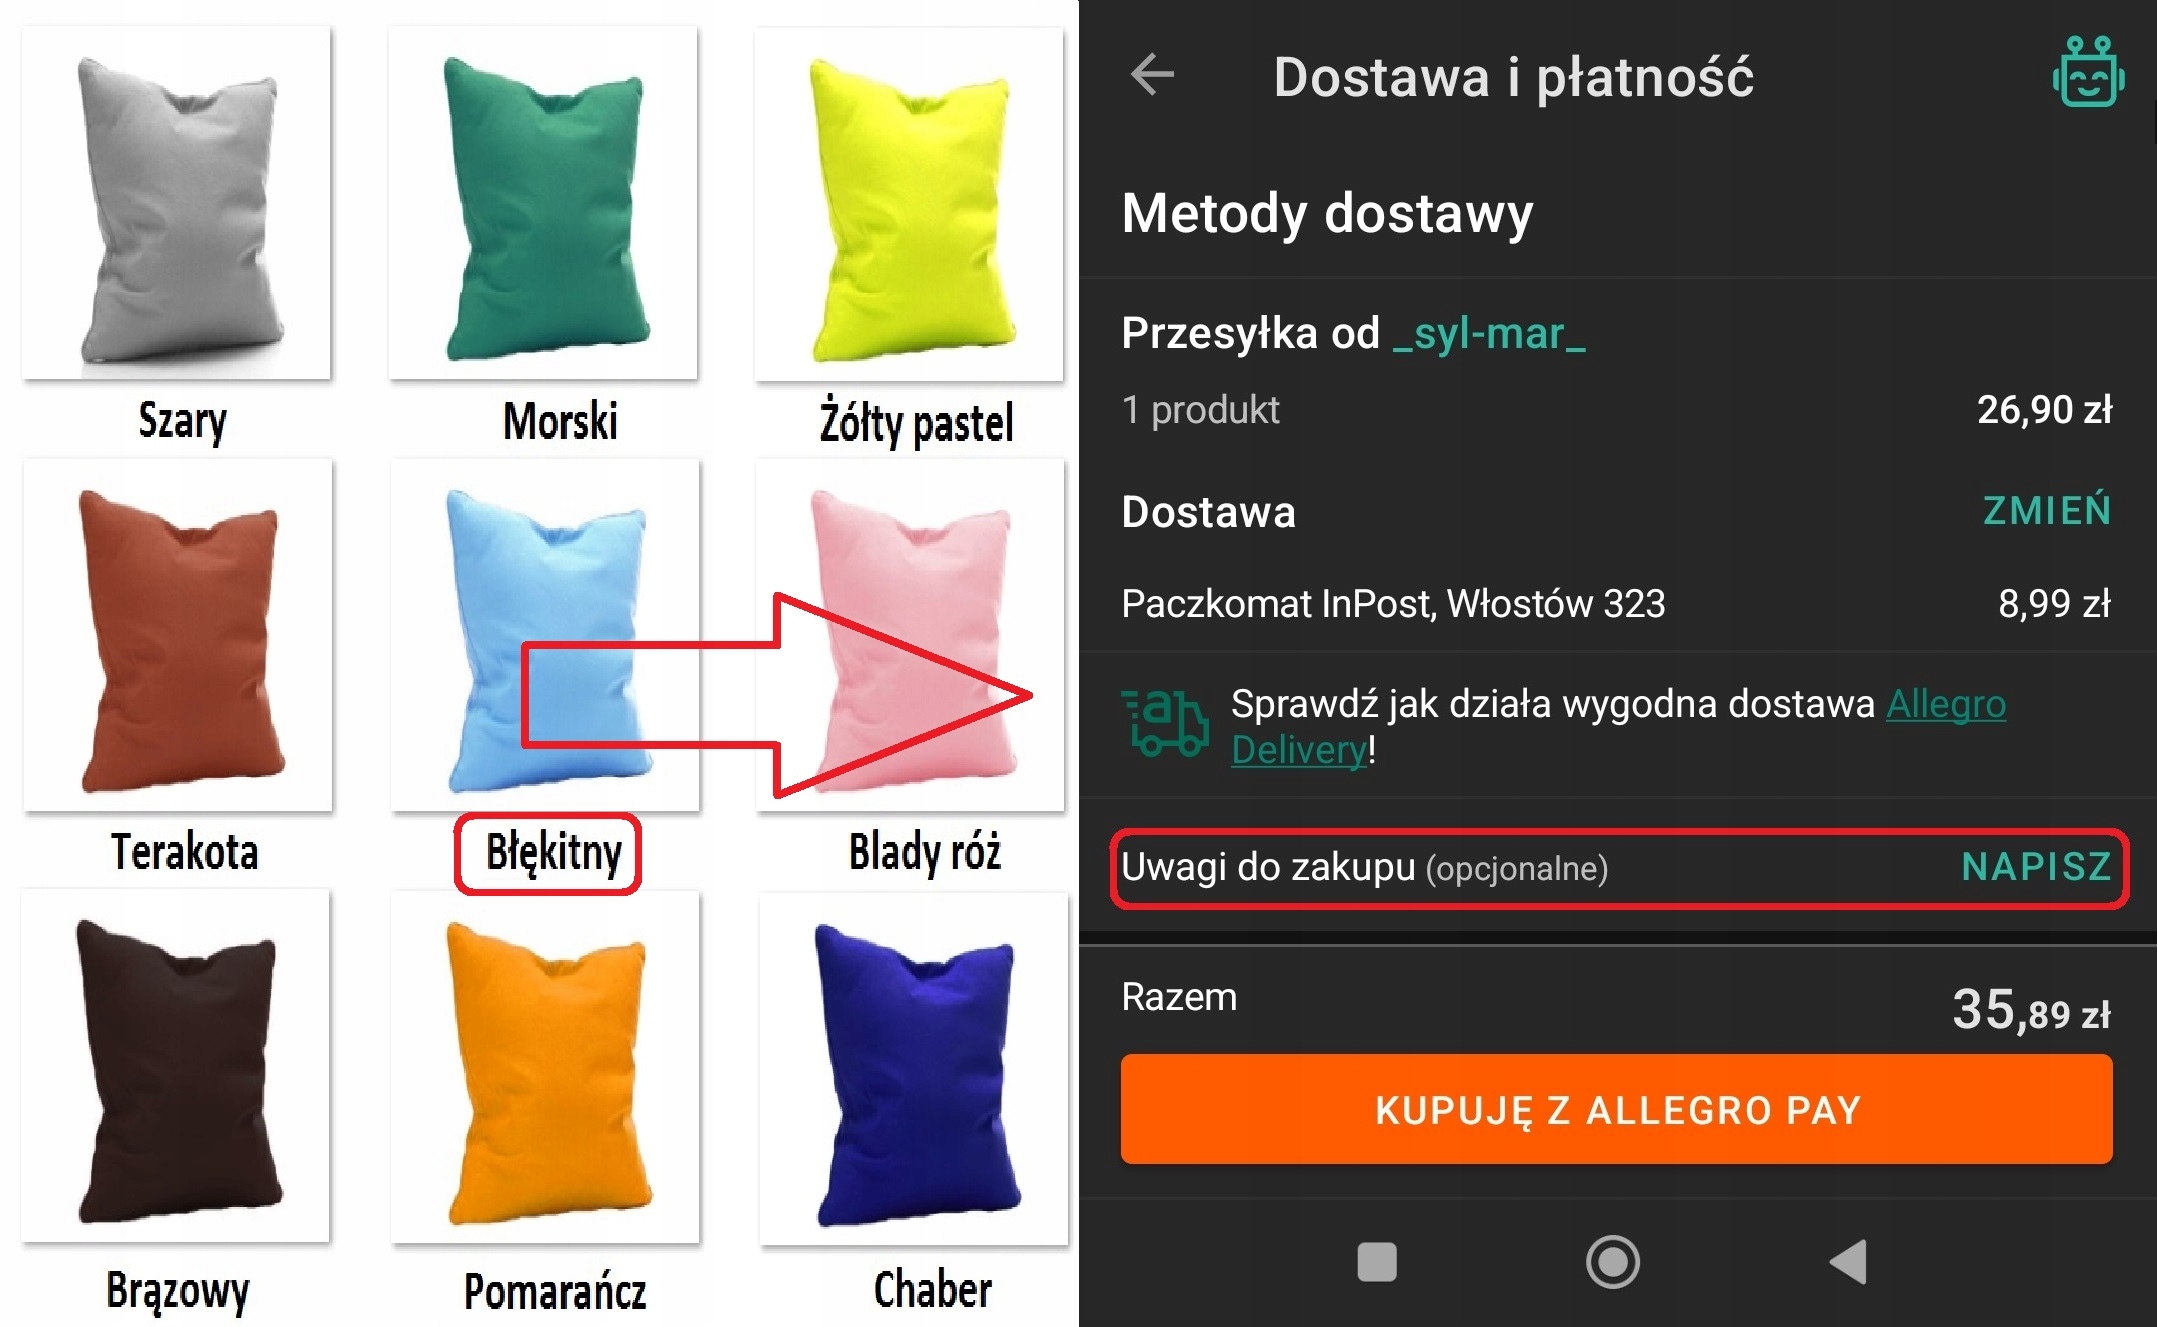Select the Brązowy brown pillow

(175, 1065)
